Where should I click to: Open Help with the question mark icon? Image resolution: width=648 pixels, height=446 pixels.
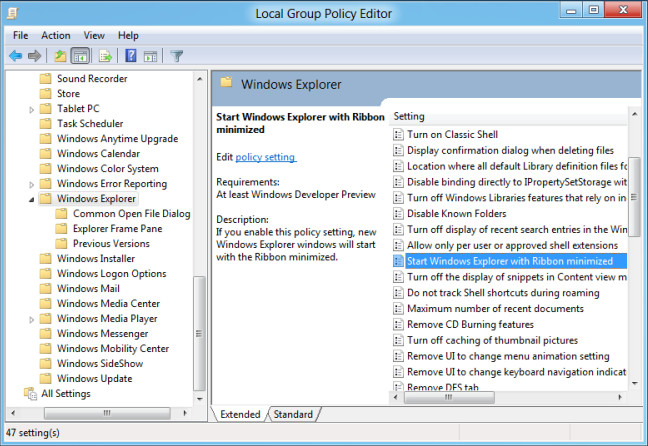tap(131, 55)
